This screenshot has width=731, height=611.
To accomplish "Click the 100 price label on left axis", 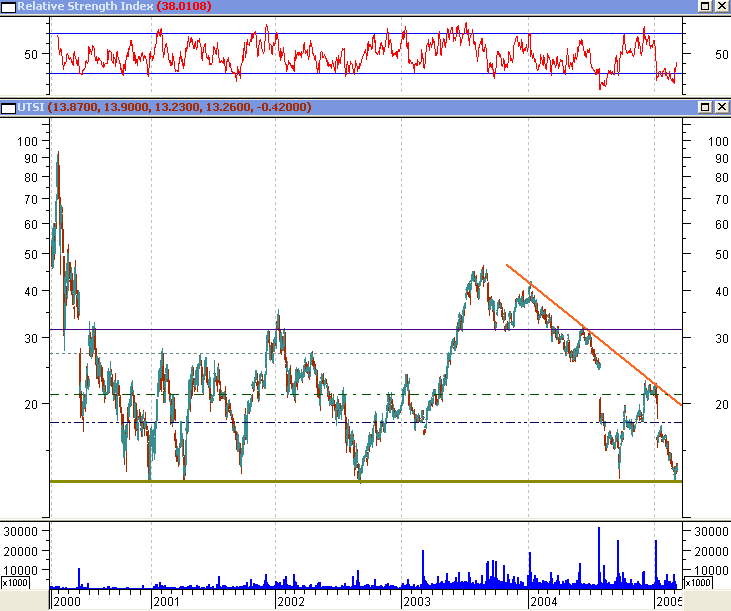I will pos(27,141).
